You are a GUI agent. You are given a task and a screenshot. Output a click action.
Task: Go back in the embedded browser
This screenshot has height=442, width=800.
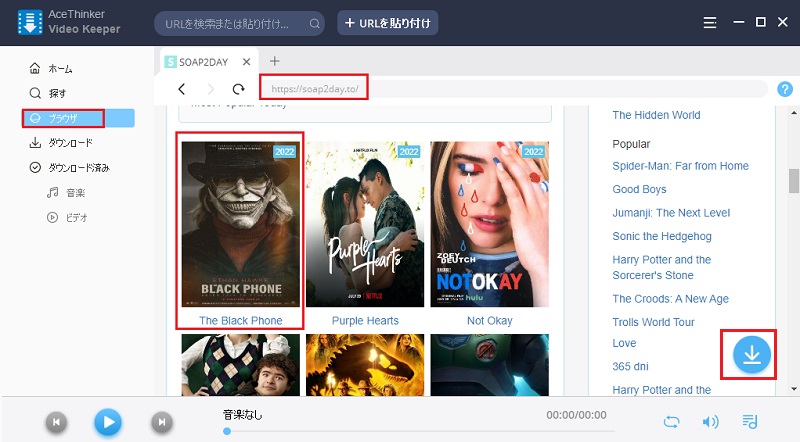(x=182, y=89)
